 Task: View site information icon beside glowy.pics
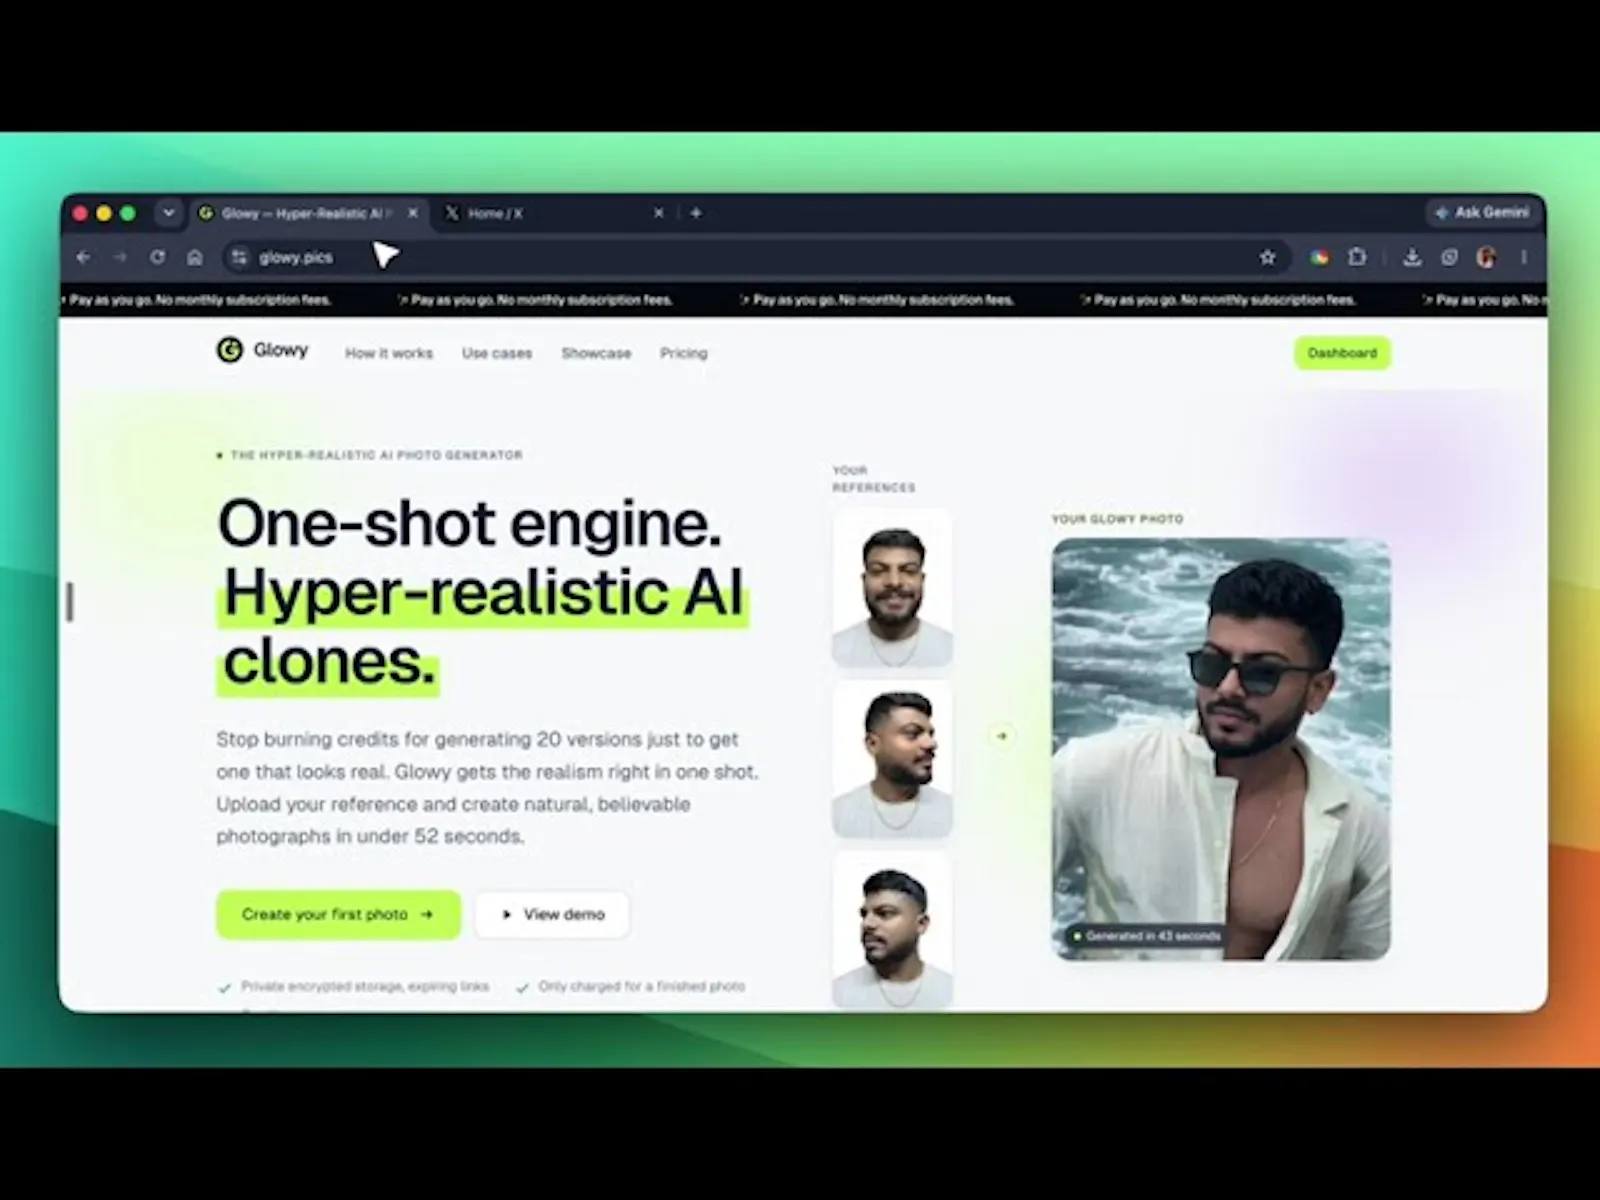(239, 257)
